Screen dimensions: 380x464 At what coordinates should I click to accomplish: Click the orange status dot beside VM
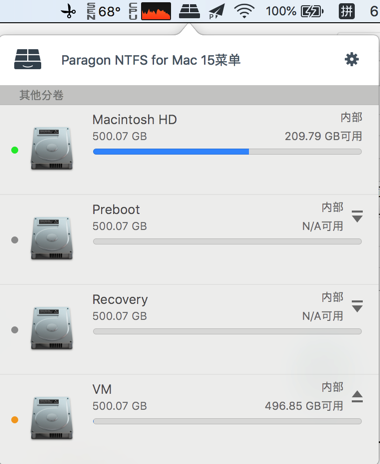(15, 420)
